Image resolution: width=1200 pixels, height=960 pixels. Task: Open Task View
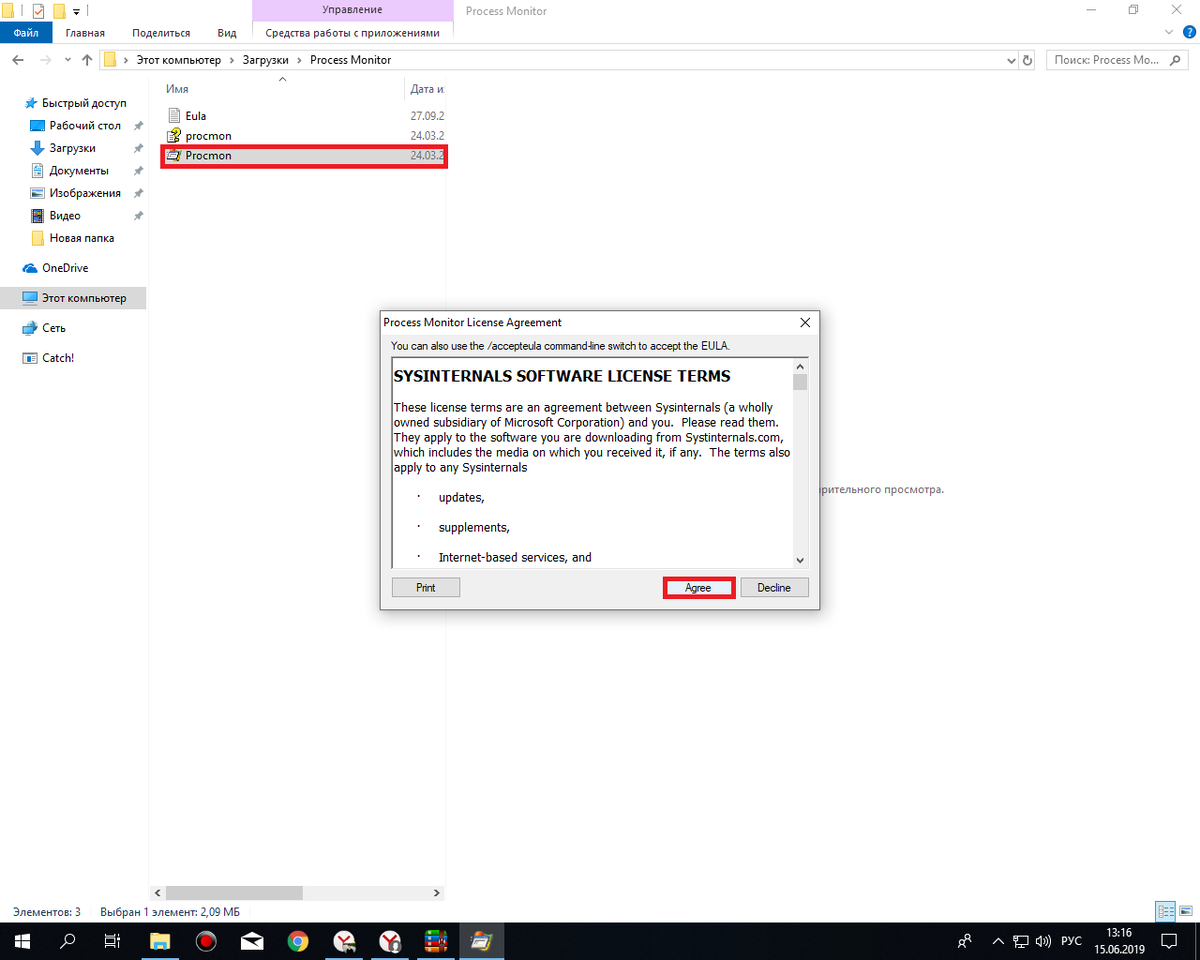tap(113, 941)
